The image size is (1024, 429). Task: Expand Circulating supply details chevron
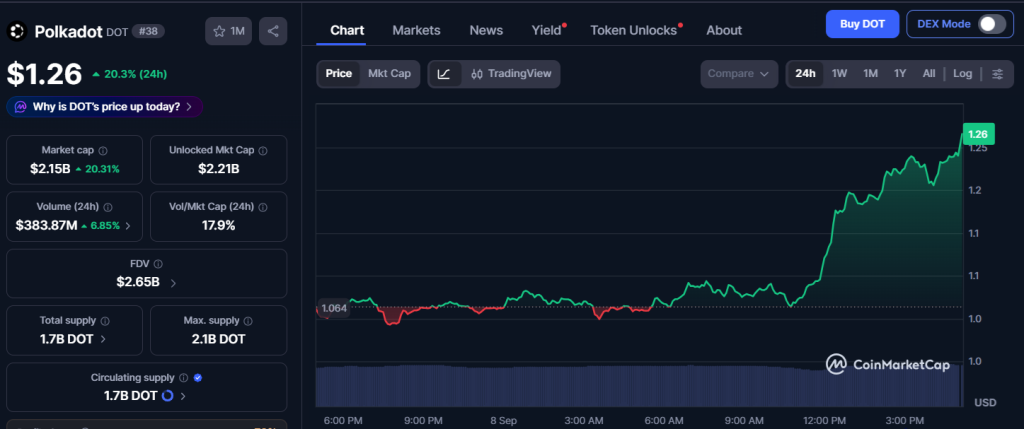(x=183, y=396)
